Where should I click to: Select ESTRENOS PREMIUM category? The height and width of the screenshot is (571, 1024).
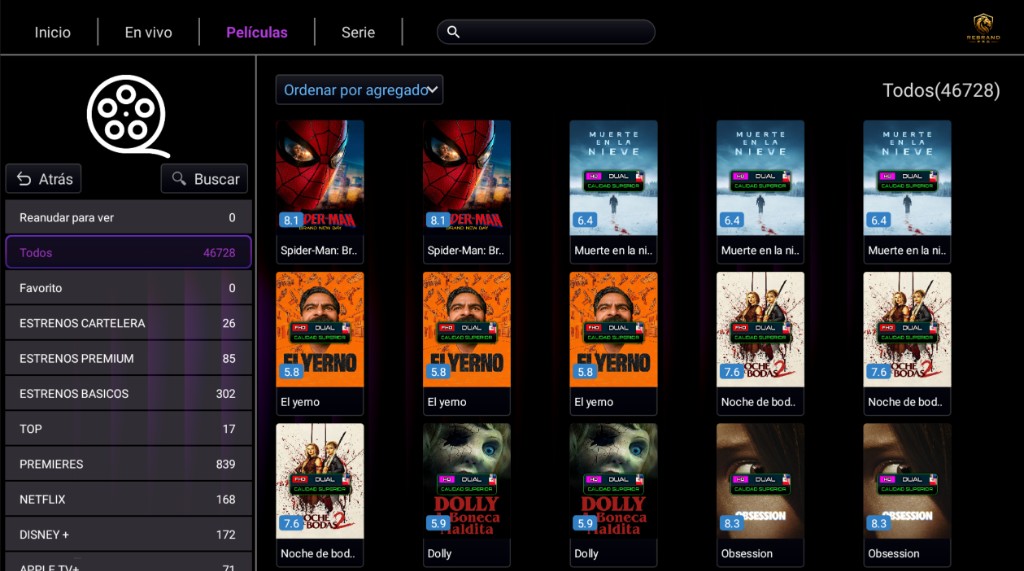pos(128,358)
